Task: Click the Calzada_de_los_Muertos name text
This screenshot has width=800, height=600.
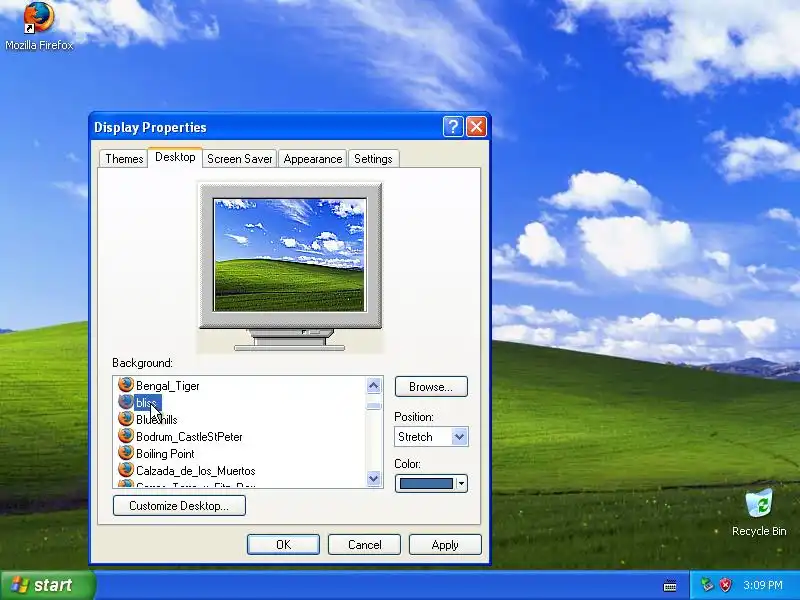Action: click(195, 471)
